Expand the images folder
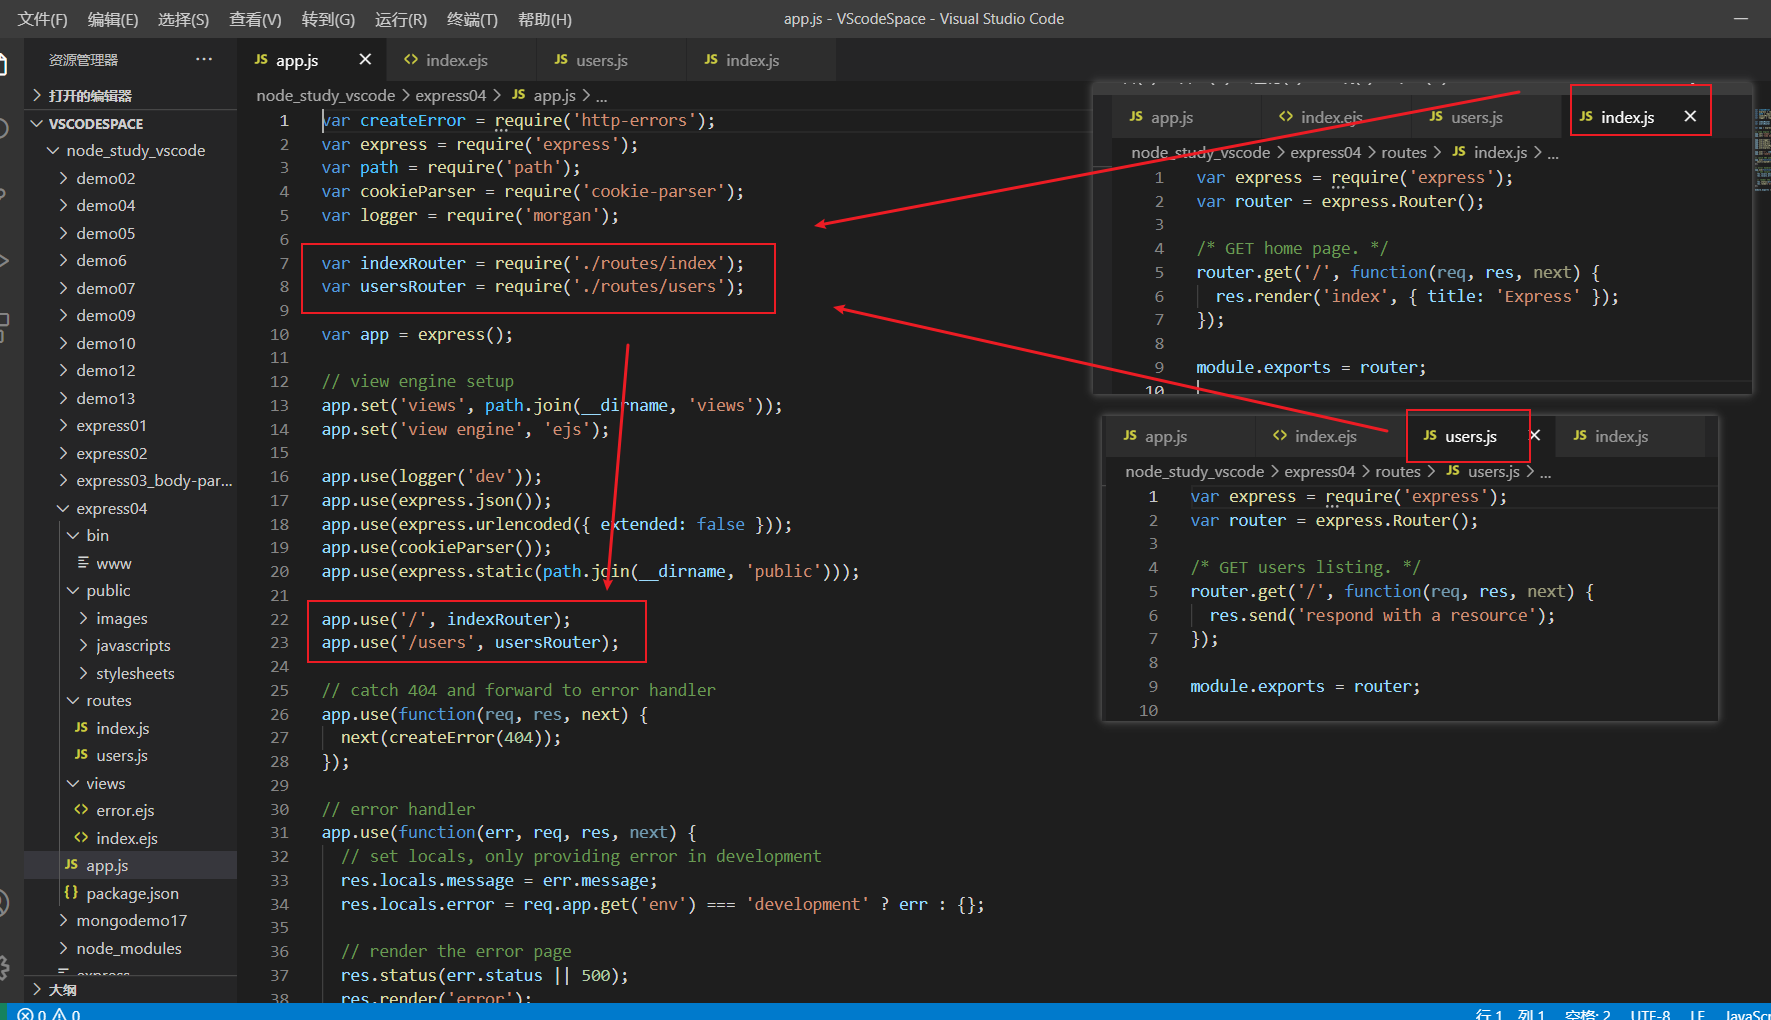1771x1020 pixels. 130,618
